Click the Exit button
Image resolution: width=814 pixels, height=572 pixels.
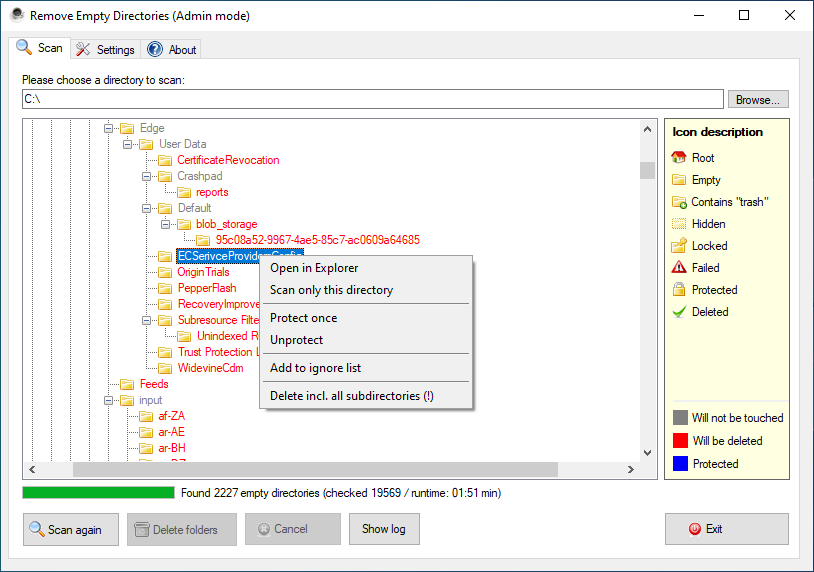[727, 529]
